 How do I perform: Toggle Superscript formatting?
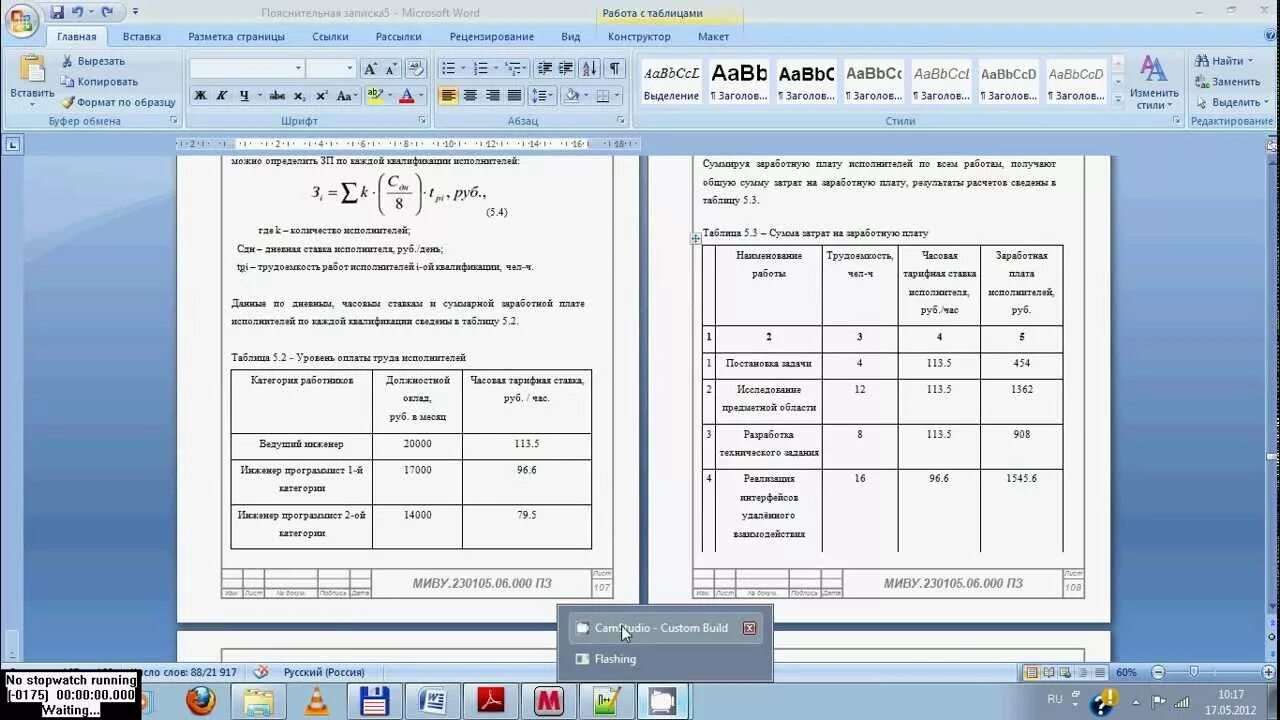point(322,96)
